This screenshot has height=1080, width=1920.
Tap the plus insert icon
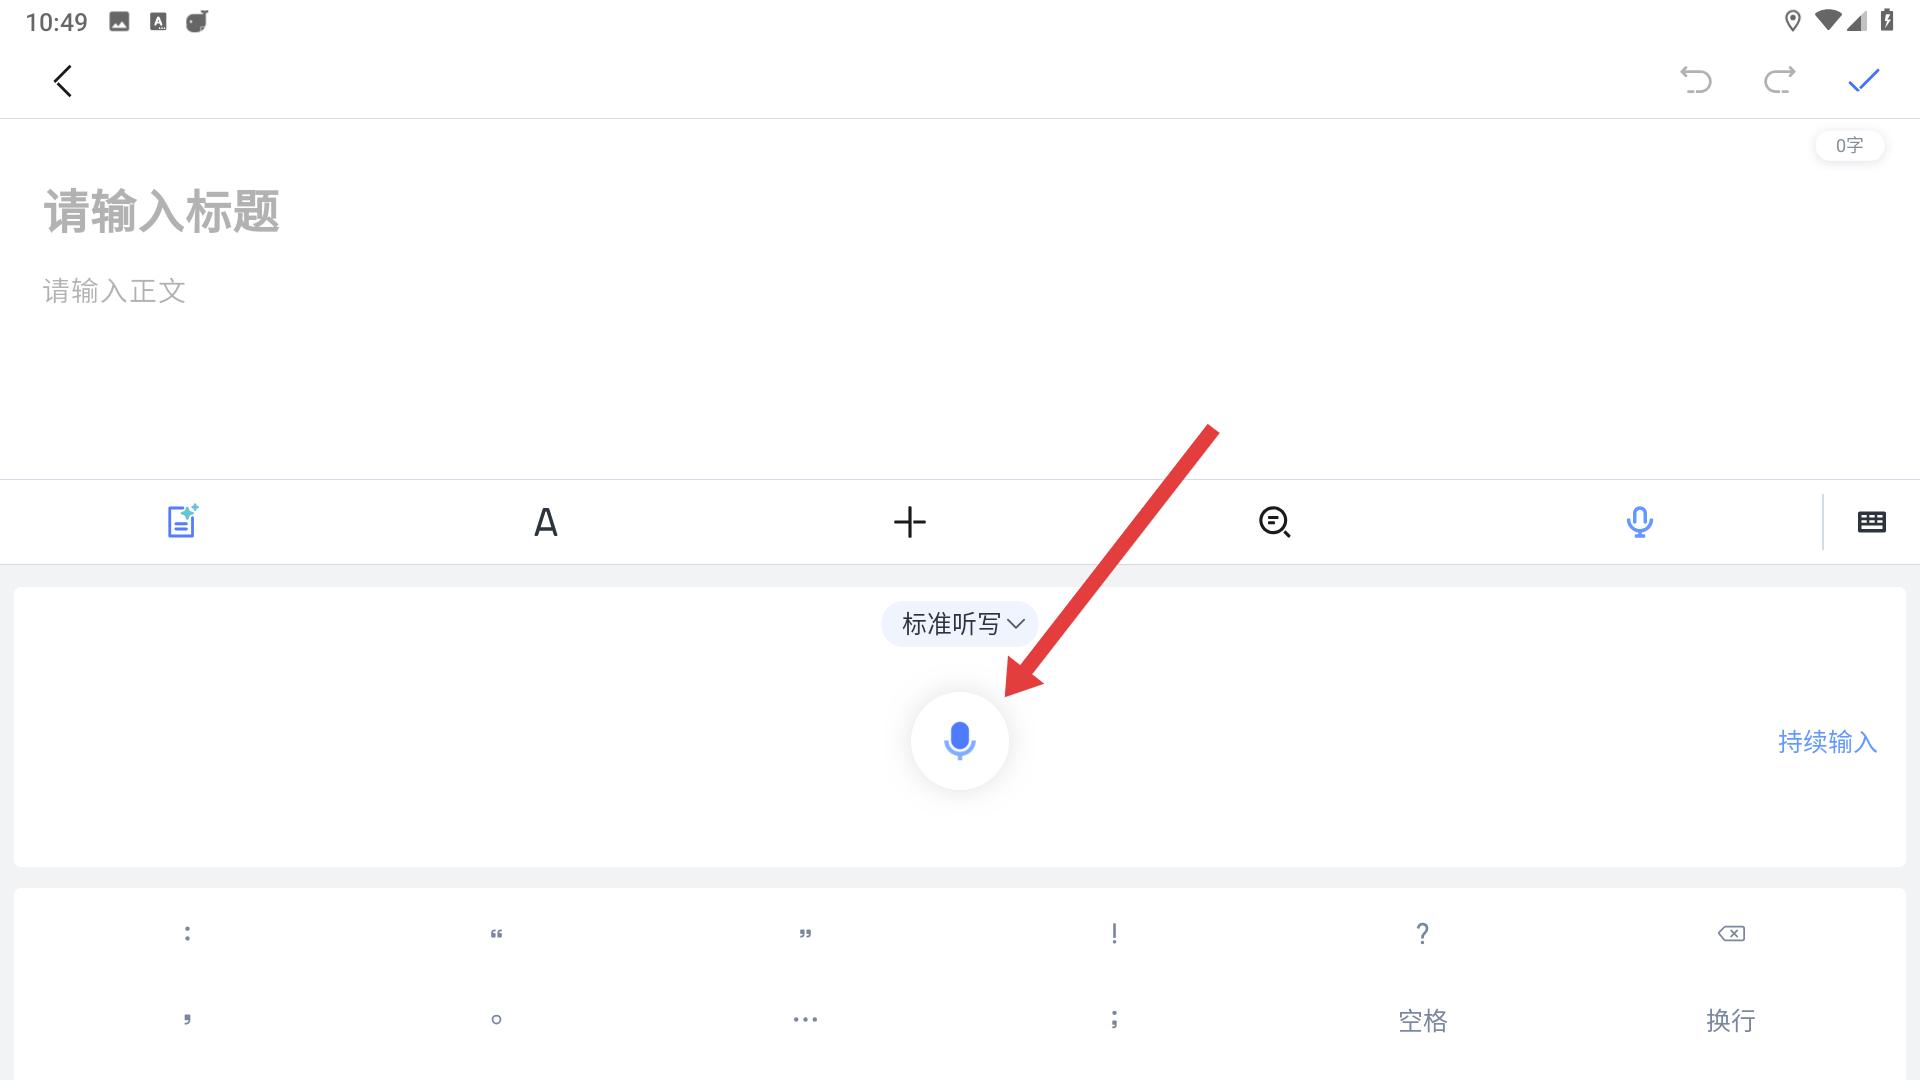click(910, 522)
